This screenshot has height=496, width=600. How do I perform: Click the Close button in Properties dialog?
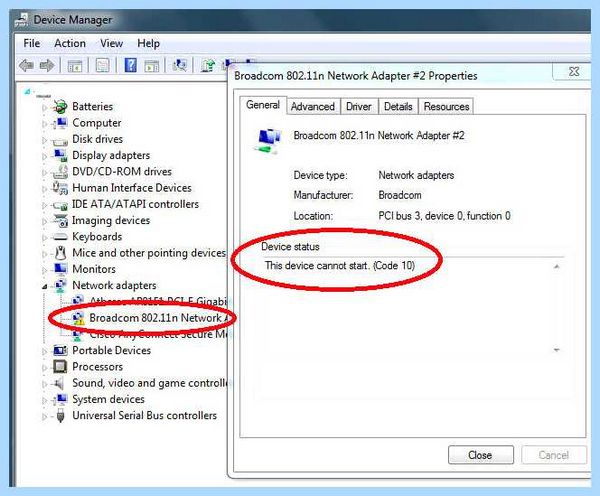click(x=481, y=455)
